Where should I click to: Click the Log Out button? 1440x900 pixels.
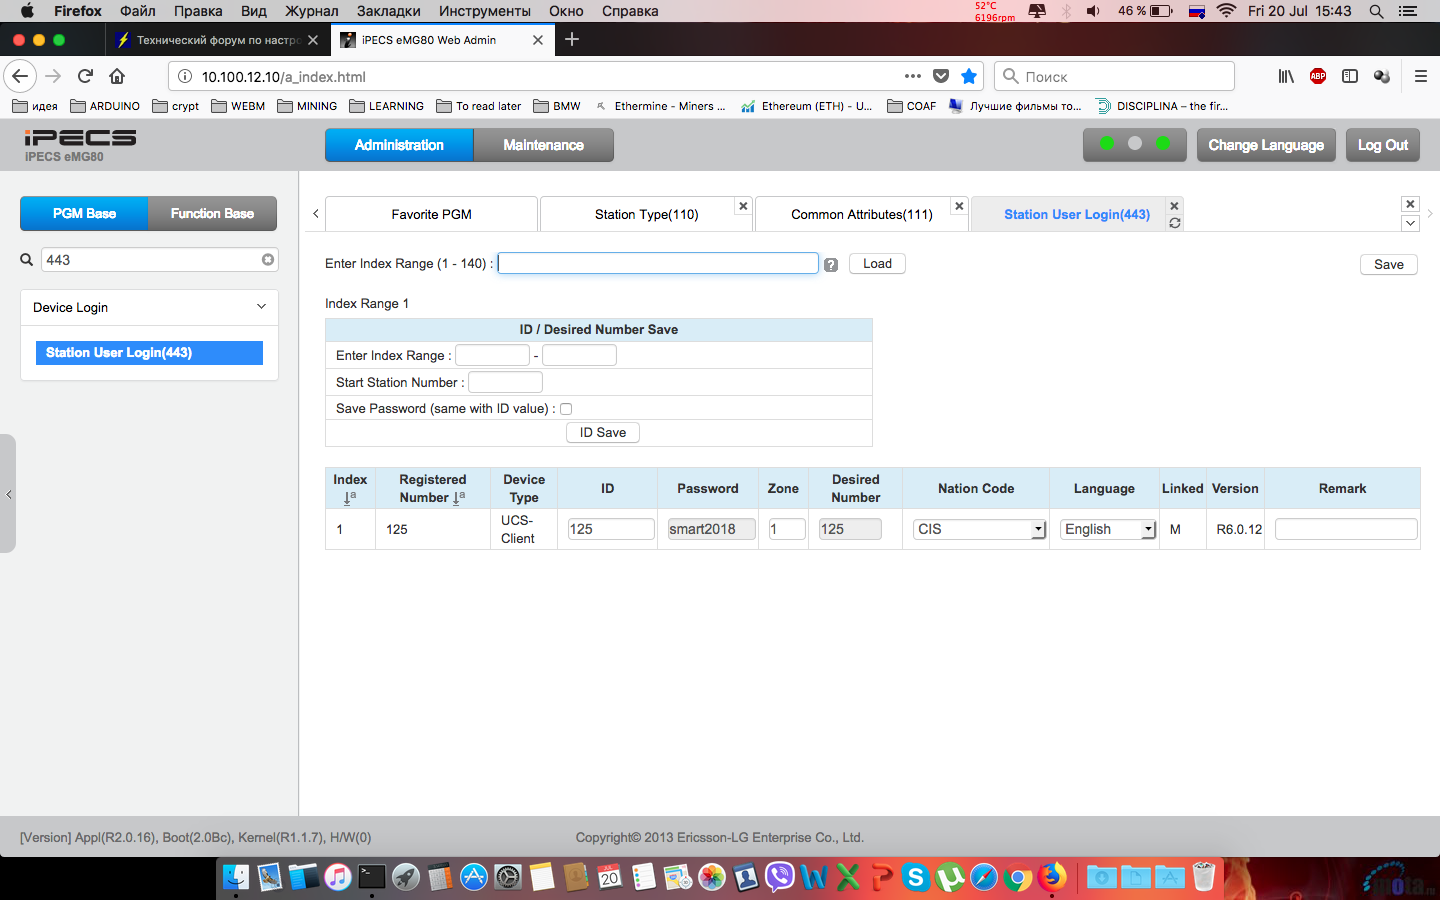[1382, 145]
